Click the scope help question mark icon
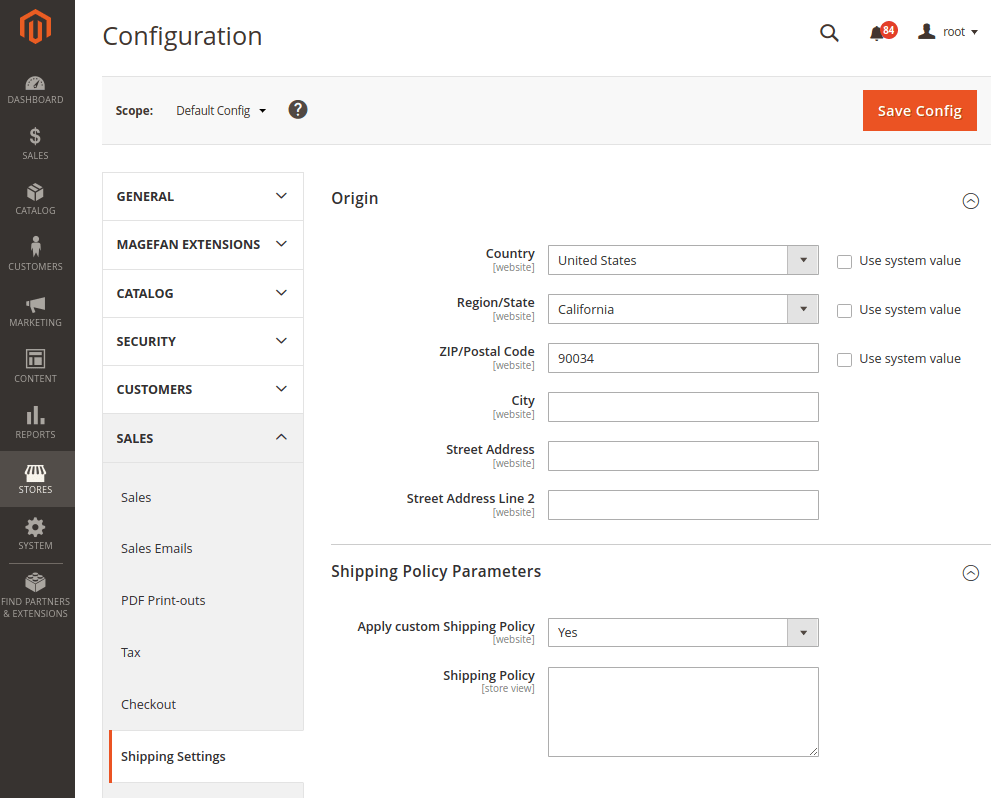Viewport: 1000px width, 798px height. click(x=298, y=110)
